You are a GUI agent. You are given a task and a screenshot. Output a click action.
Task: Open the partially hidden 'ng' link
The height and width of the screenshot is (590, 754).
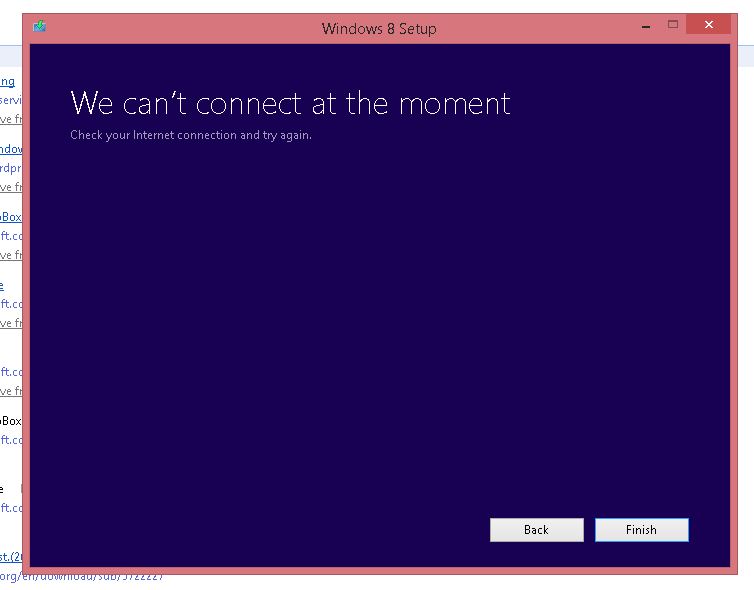7,81
